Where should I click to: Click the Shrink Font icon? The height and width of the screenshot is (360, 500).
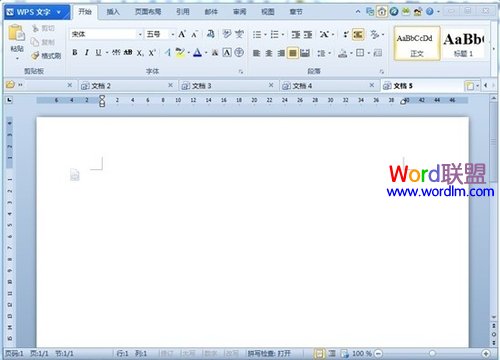click(195, 34)
